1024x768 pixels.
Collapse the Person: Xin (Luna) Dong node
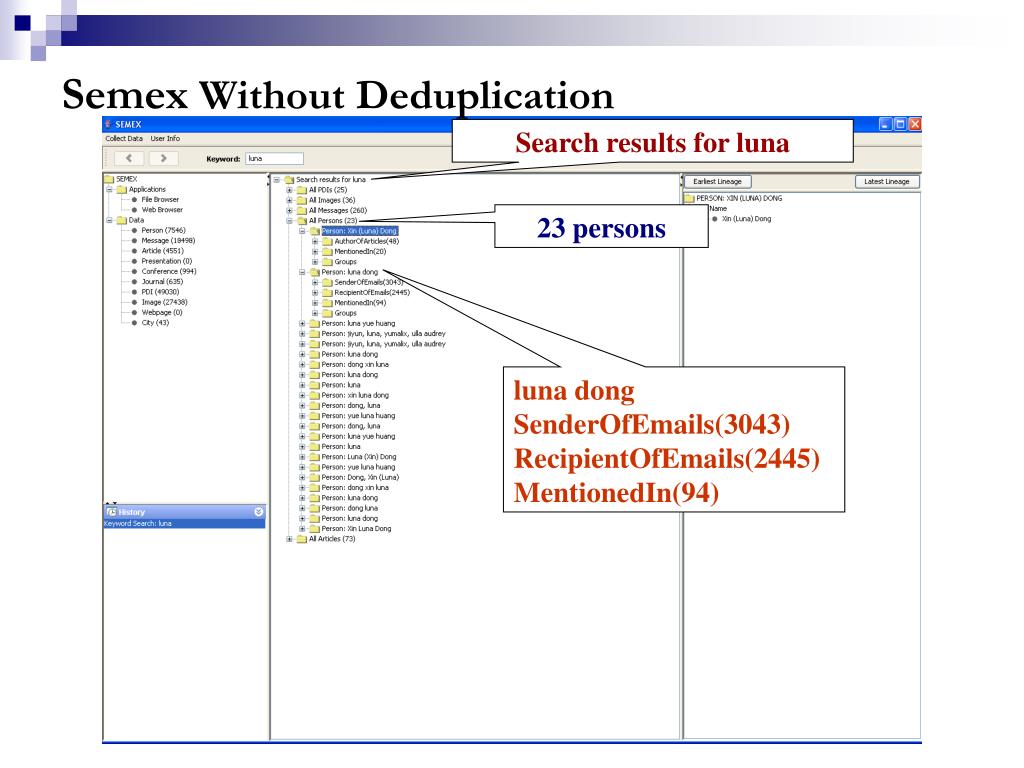[302, 231]
